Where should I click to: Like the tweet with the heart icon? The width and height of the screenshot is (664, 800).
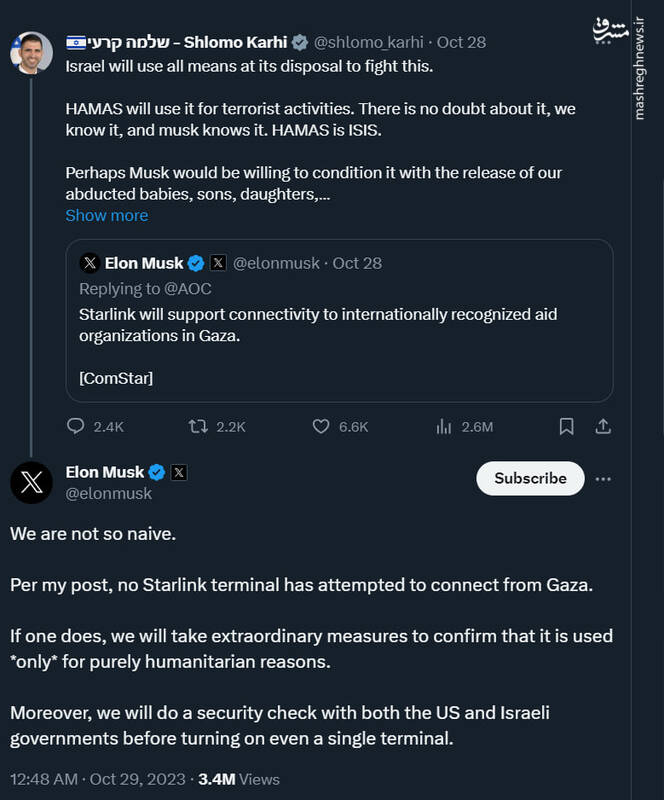[321, 426]
